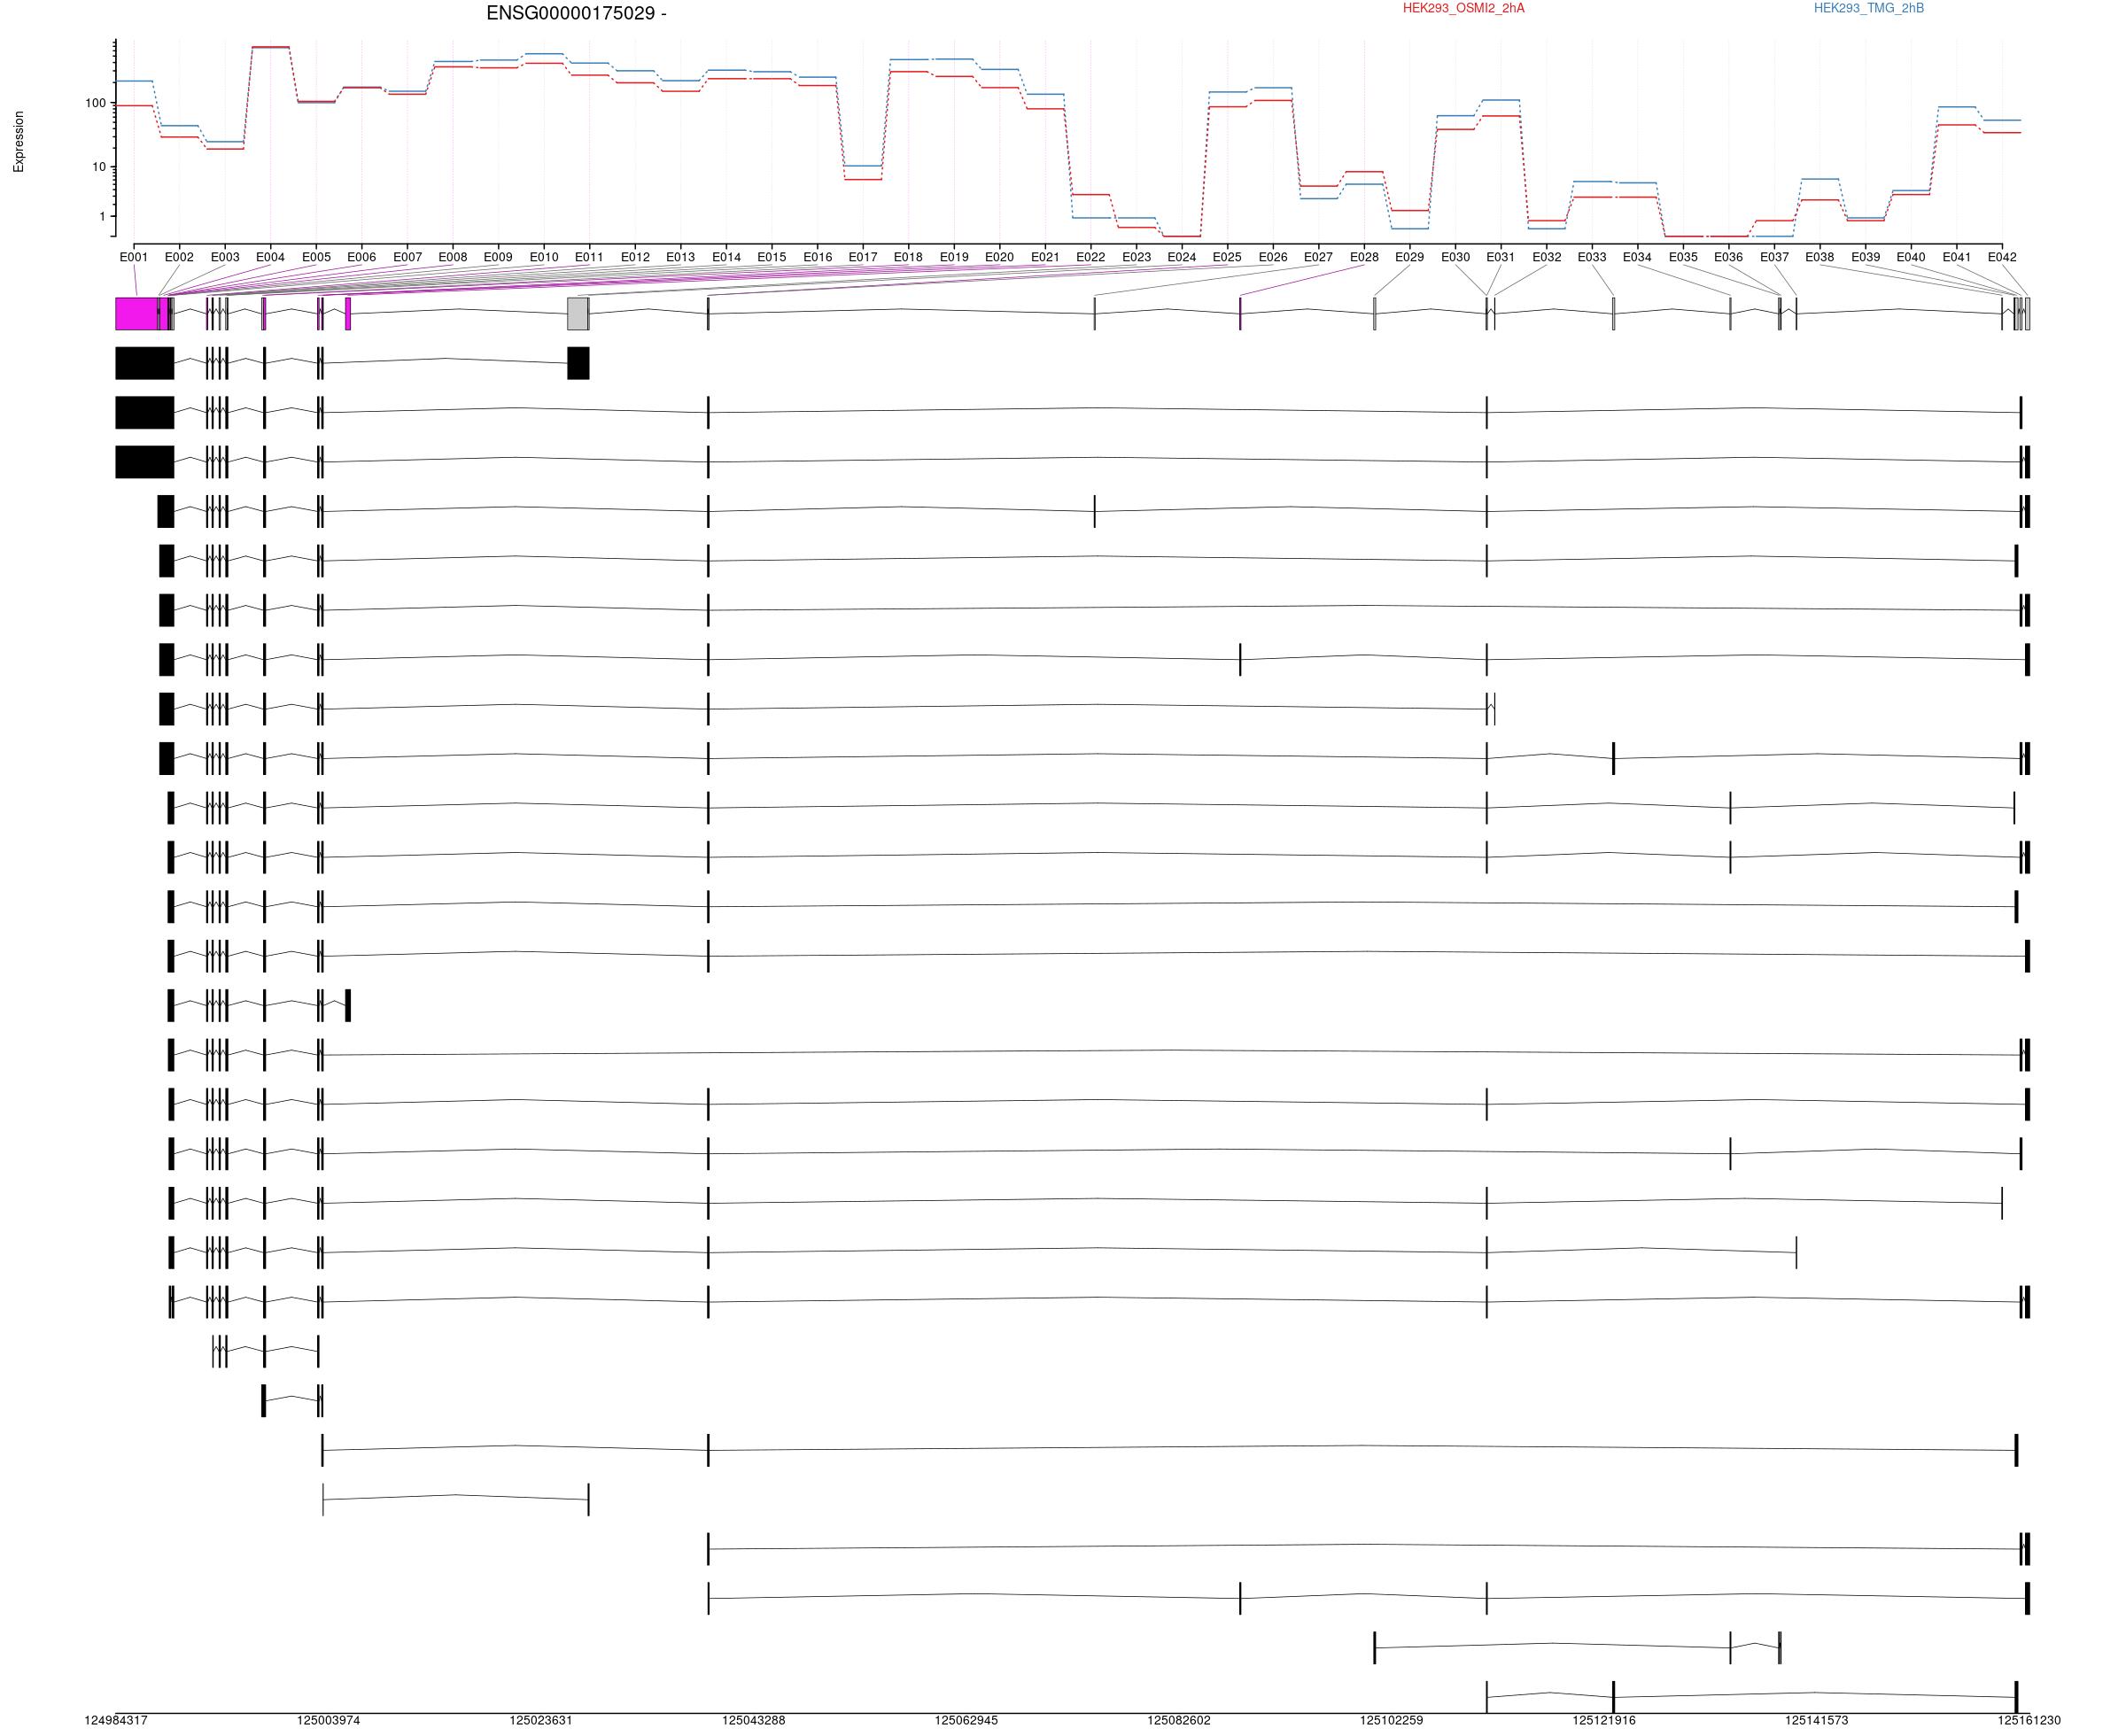Screen dimensions: 2126x1736
Task: Click exon label E007
Action: pos(407,257)
